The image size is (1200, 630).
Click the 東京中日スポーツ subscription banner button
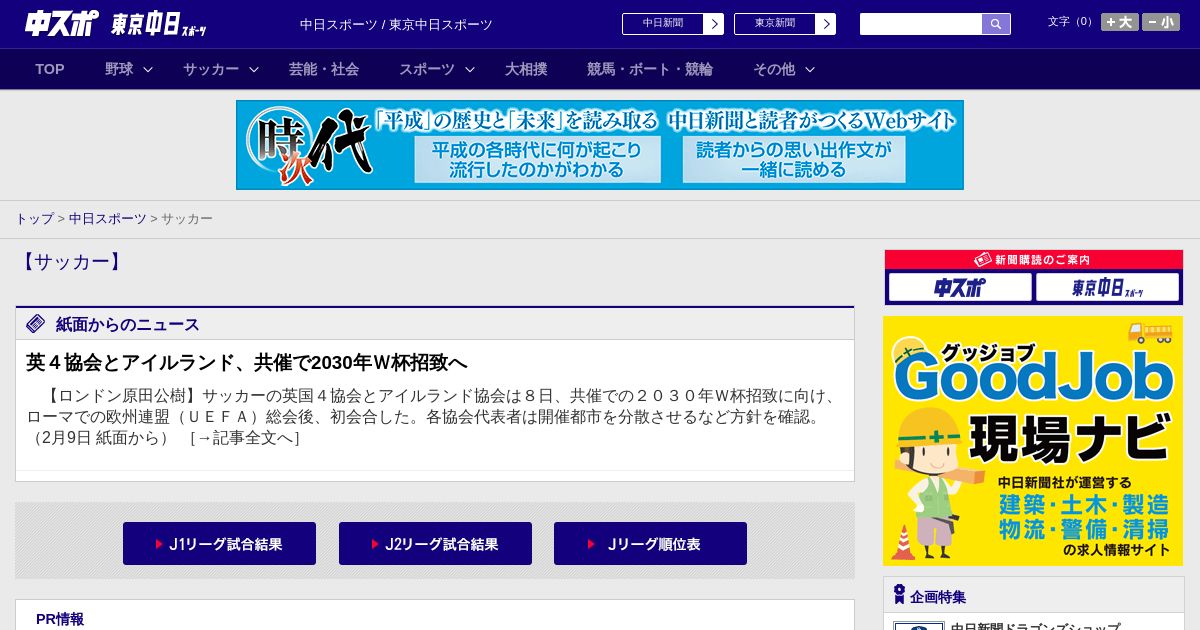(x=1107, y=288)
